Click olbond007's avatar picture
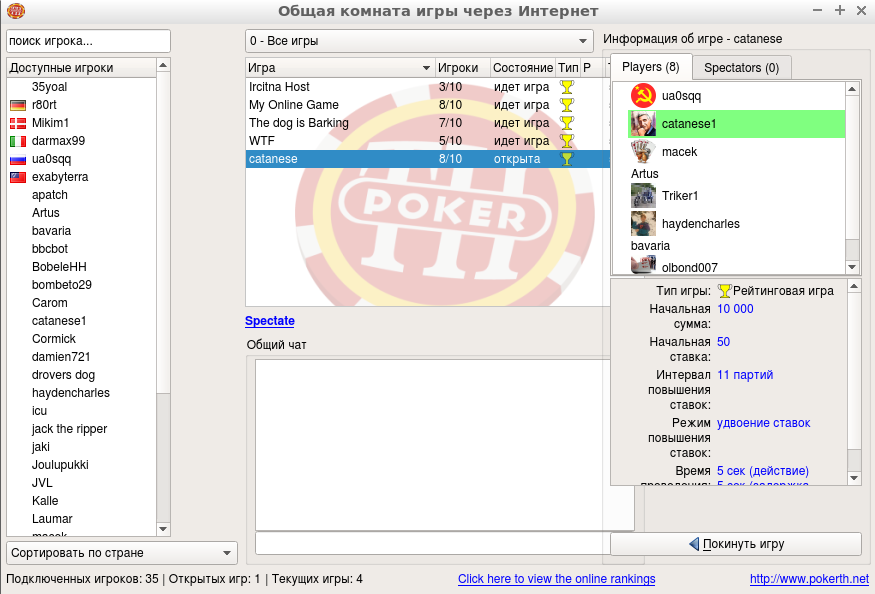This screenshot has width=875, height=594. tap(643, 264)
